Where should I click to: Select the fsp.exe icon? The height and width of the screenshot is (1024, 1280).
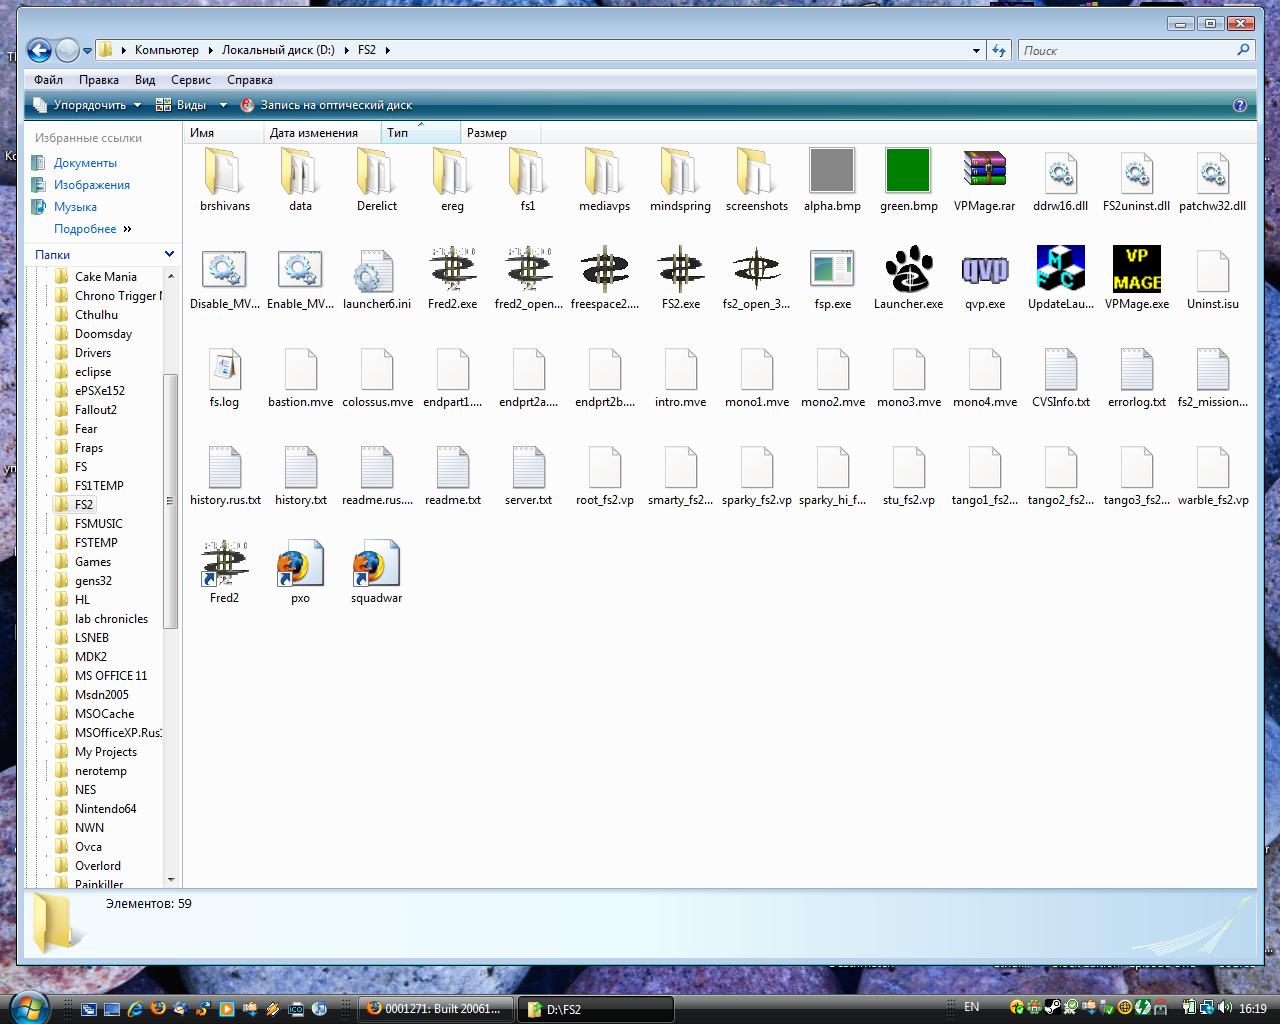point(832,269)
